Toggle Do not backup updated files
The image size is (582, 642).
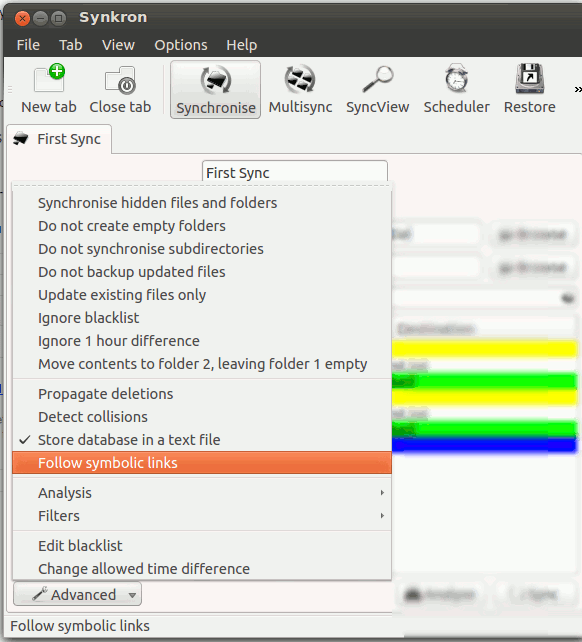(202, 271)
